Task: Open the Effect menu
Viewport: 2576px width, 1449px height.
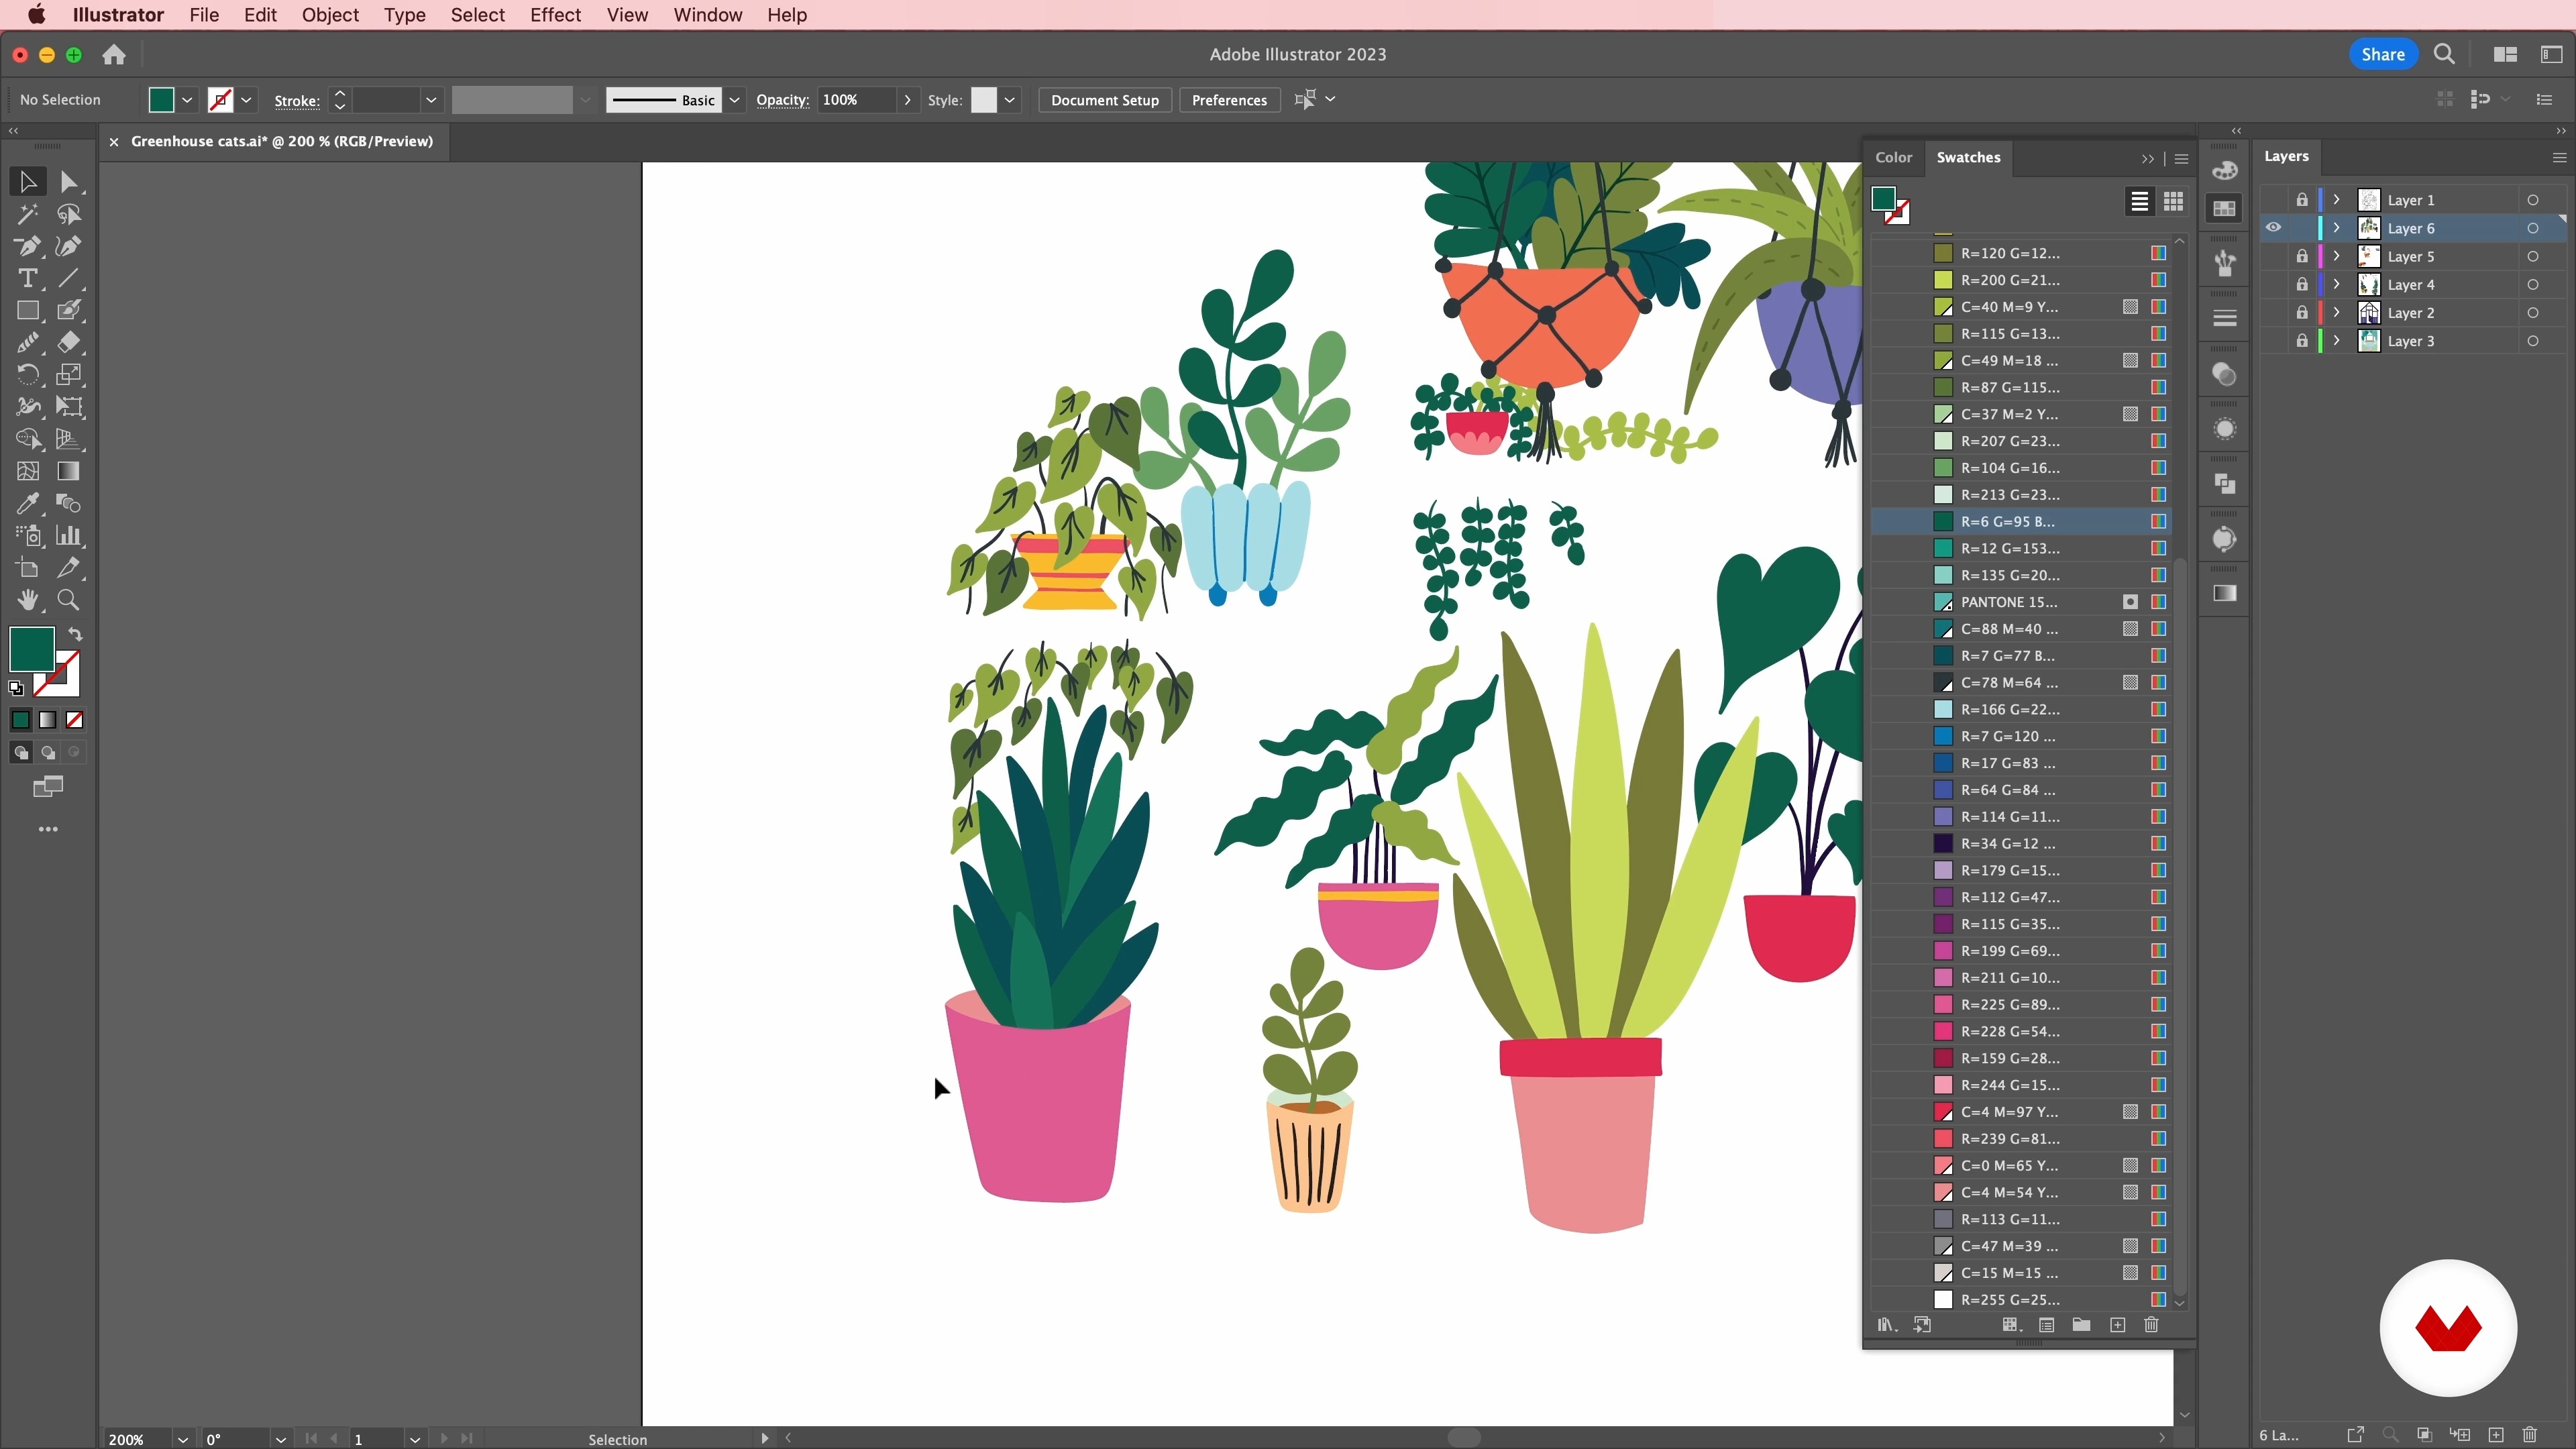Action: coord(555,15)
